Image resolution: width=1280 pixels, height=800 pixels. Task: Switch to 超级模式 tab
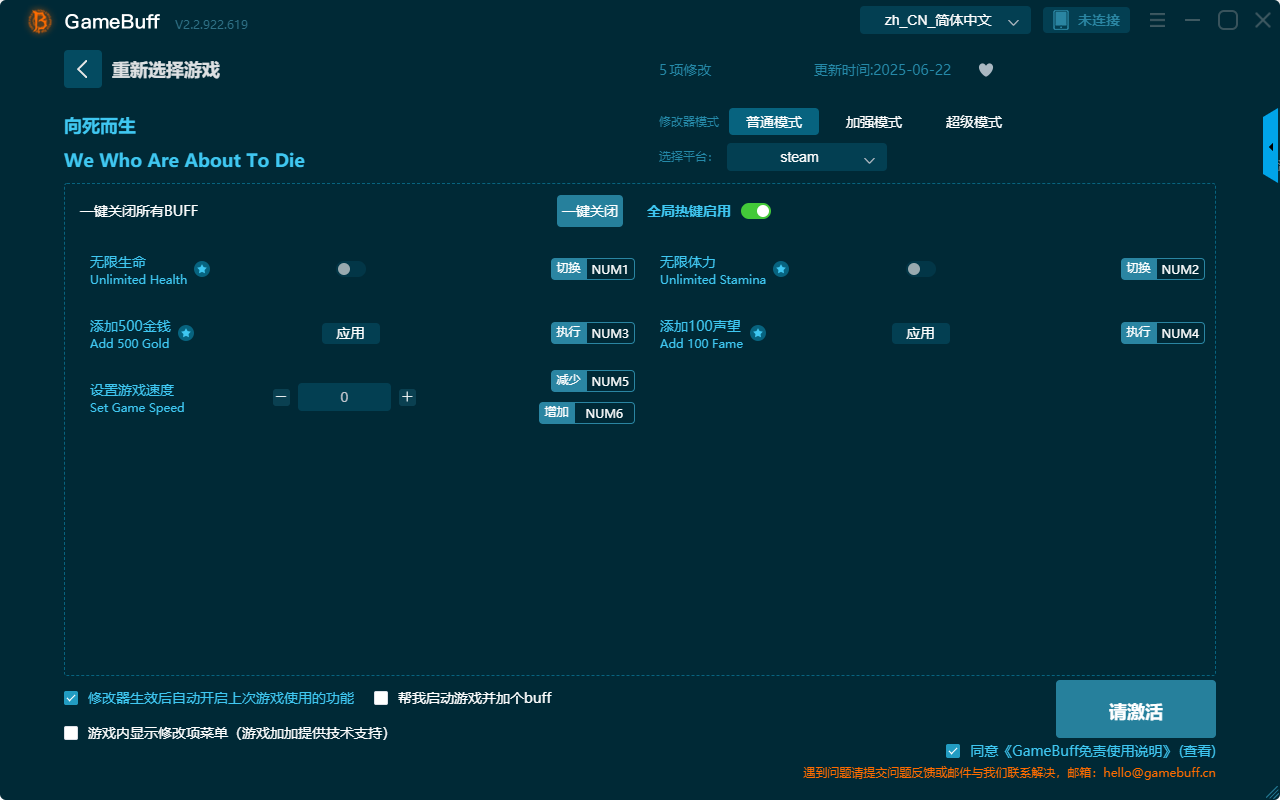(x=973, y=122)
